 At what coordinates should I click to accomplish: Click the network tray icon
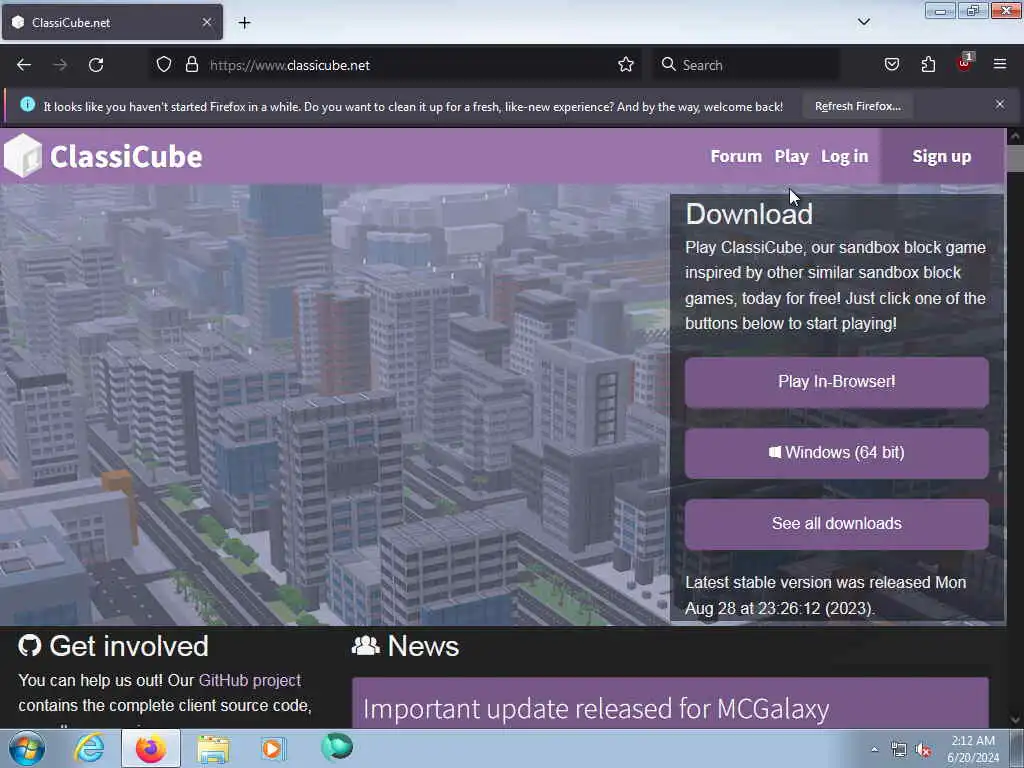pos(899,750)
